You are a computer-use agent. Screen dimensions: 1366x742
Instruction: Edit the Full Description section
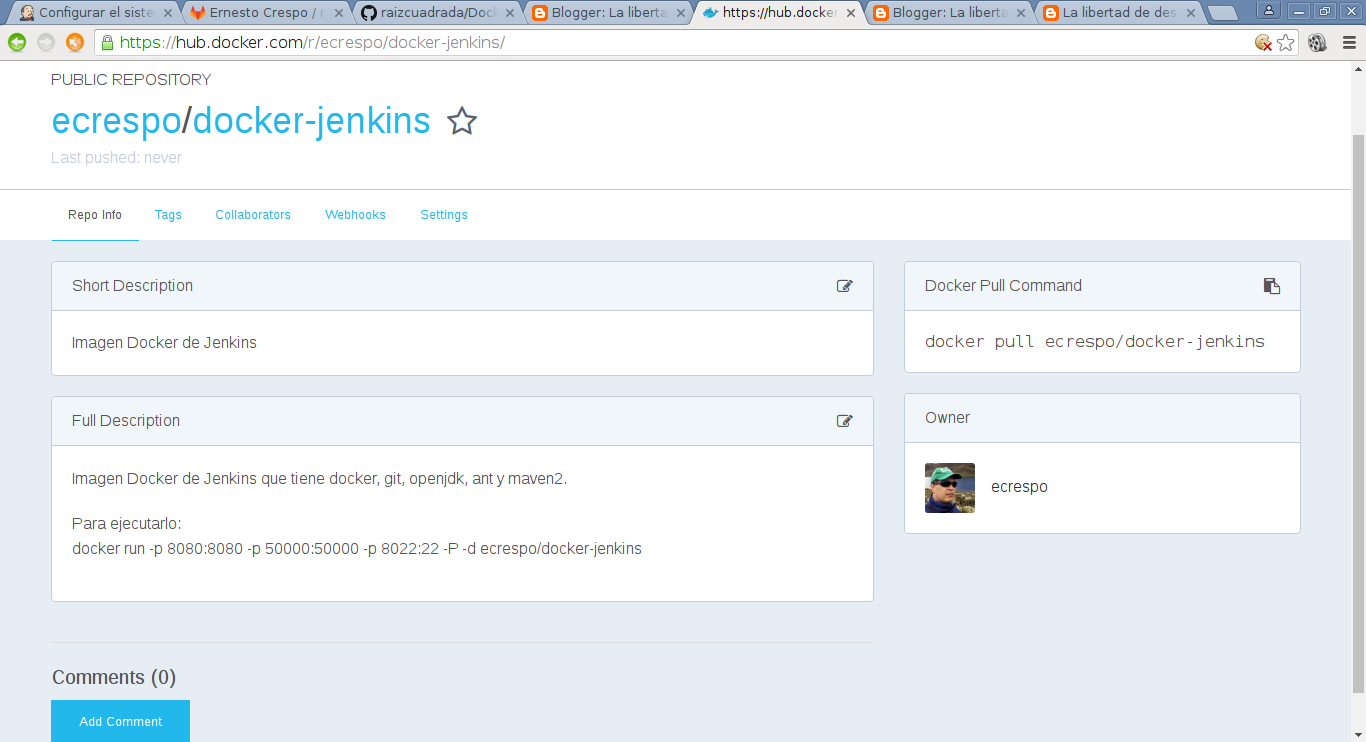(x=844, y=421)
